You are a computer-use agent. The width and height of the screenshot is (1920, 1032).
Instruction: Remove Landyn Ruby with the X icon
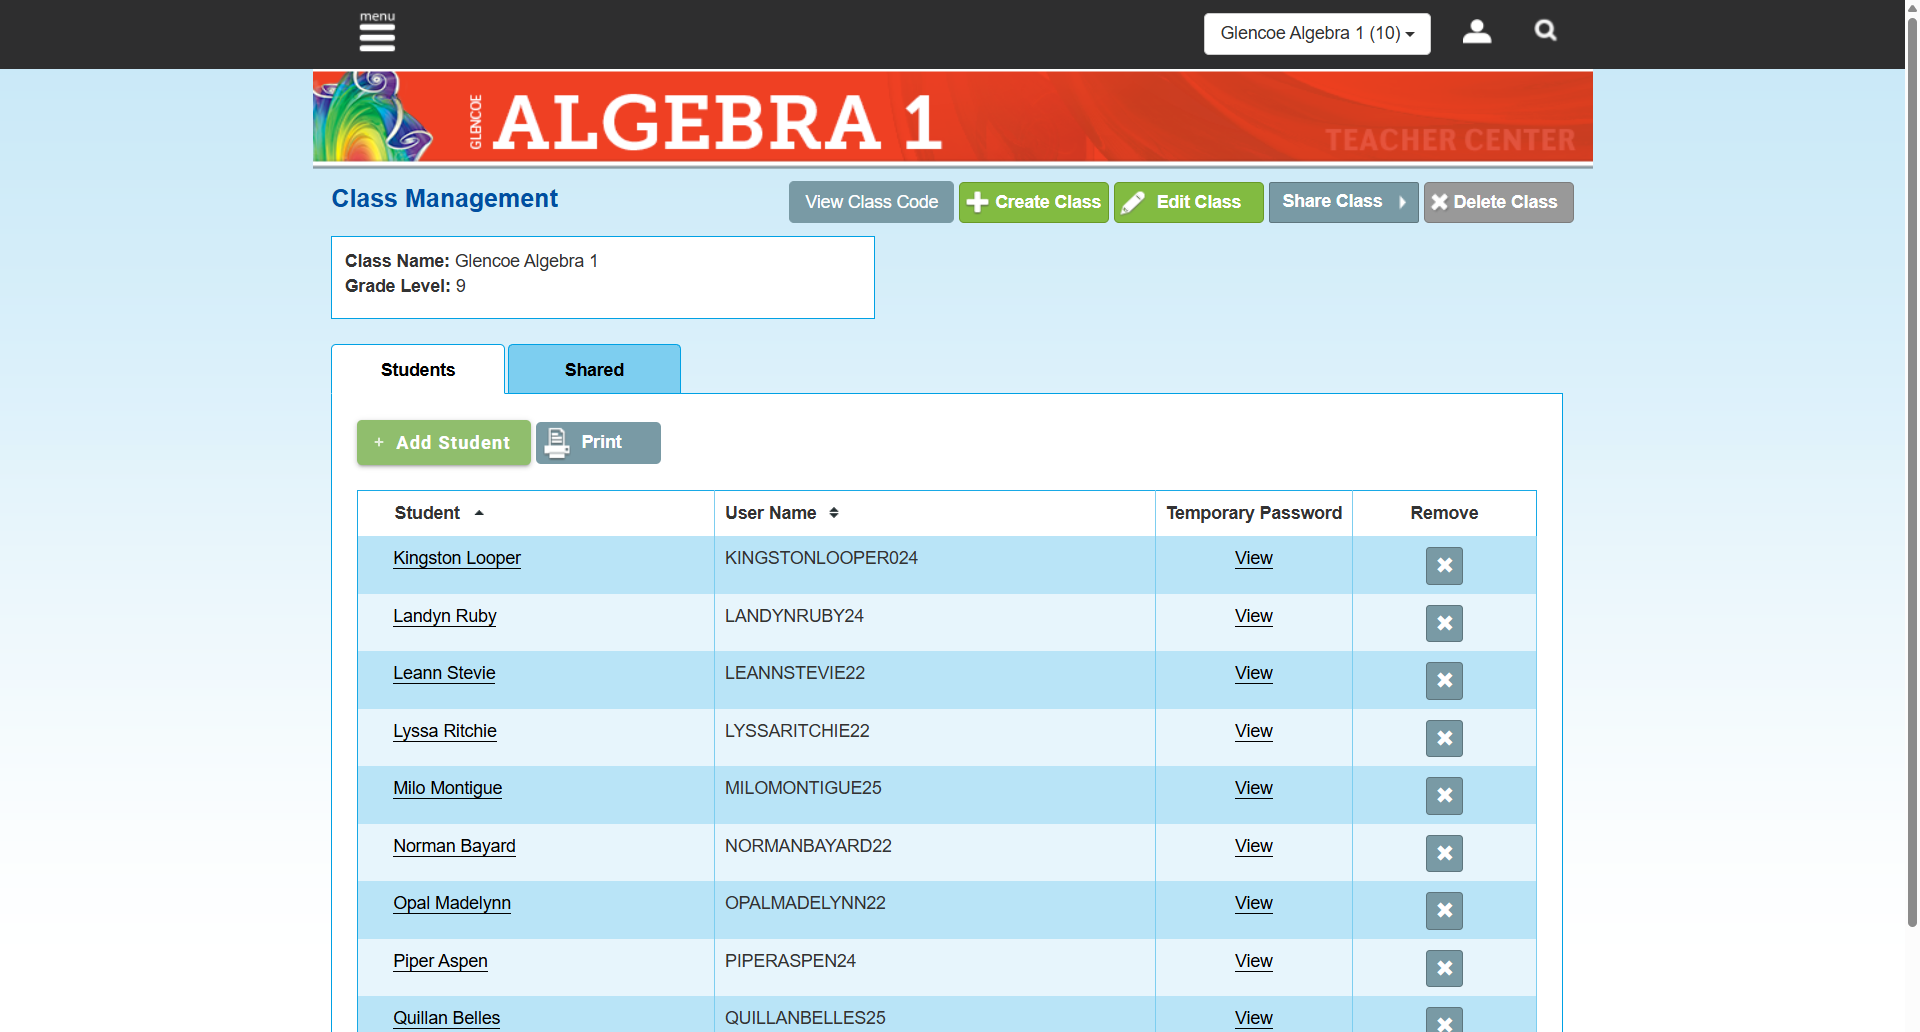1444,624
